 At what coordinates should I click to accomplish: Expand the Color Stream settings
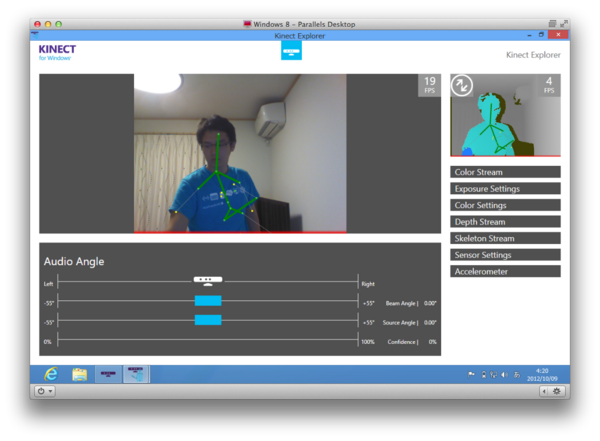click(505, 172)
